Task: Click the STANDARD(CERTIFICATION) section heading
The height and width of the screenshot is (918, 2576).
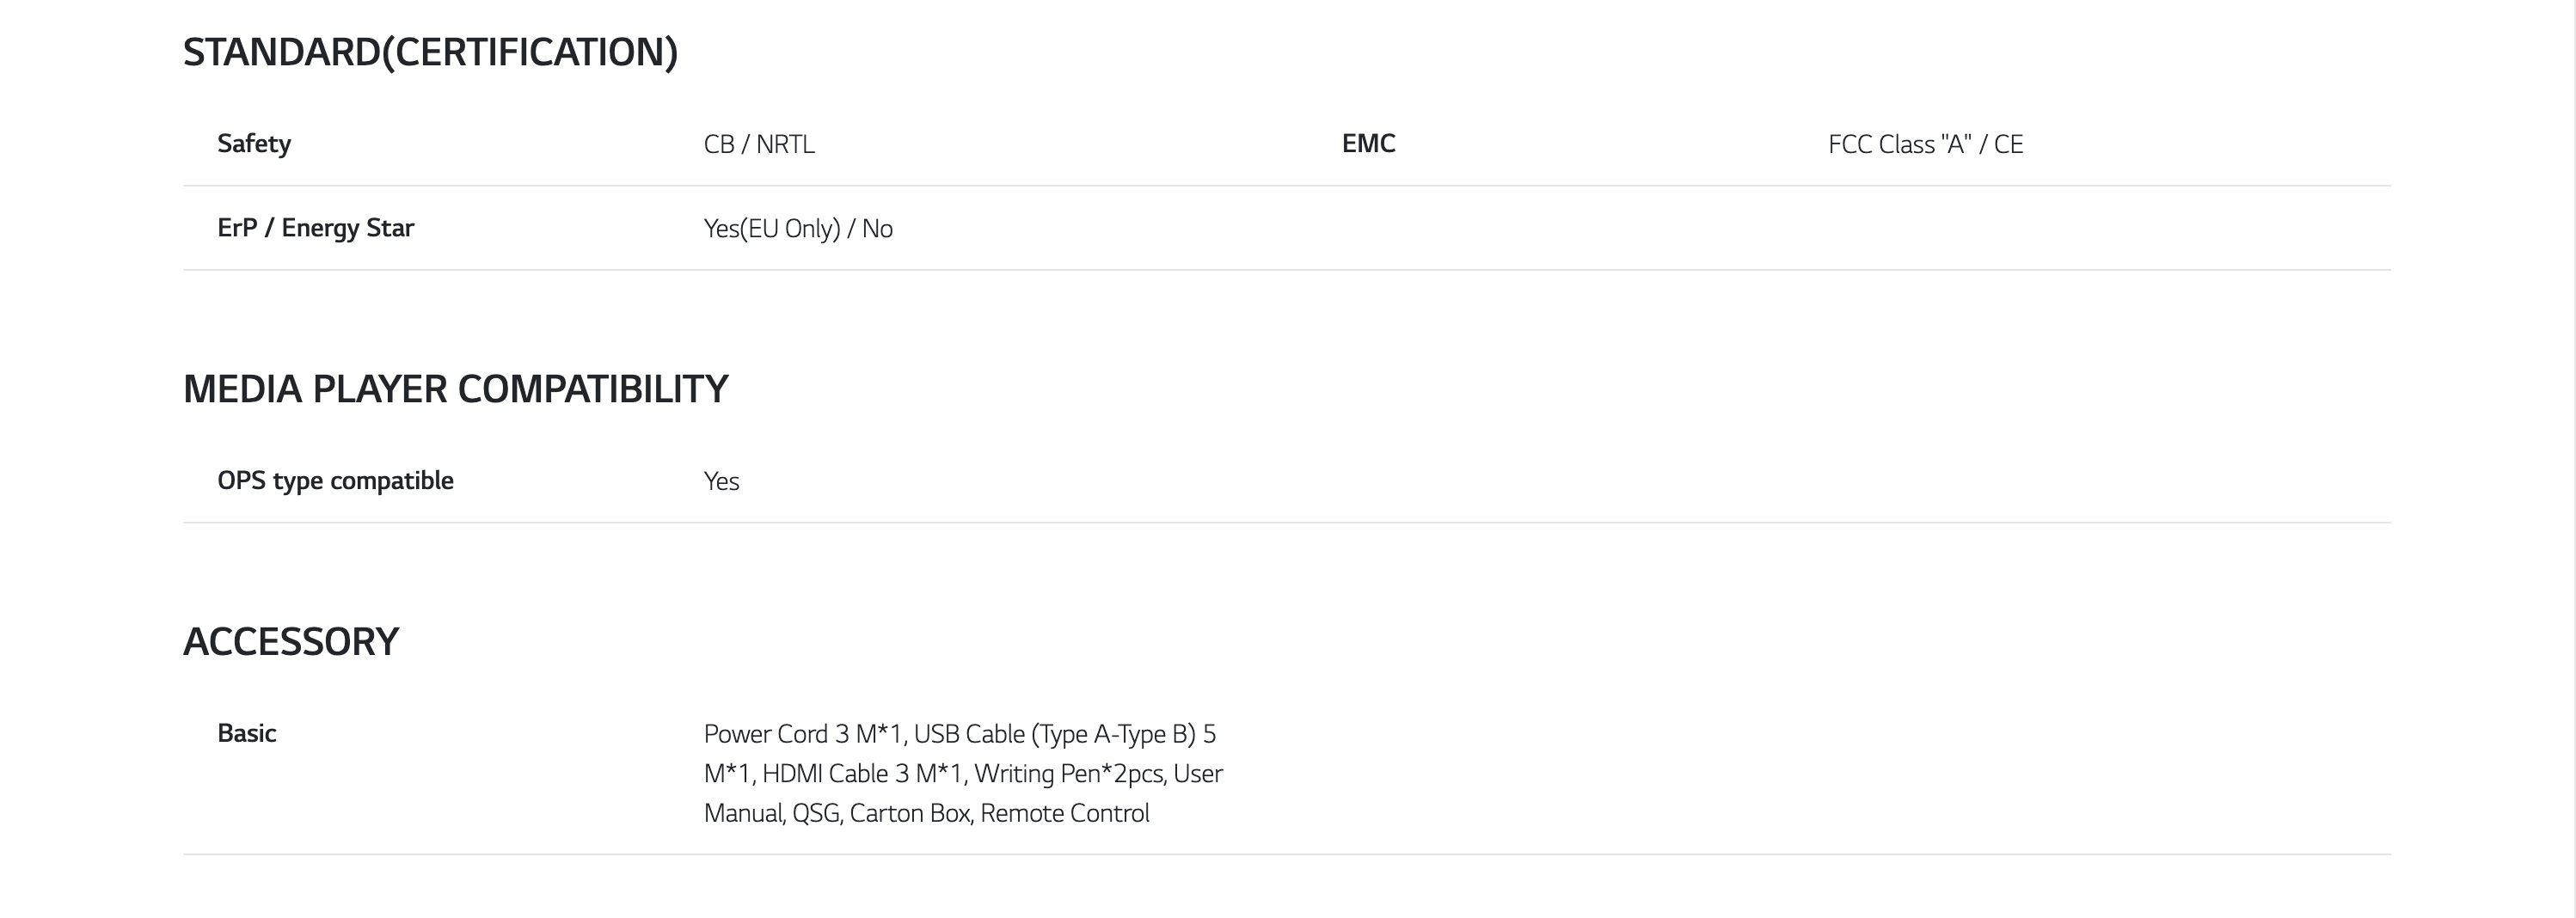Action: (430, 52)
